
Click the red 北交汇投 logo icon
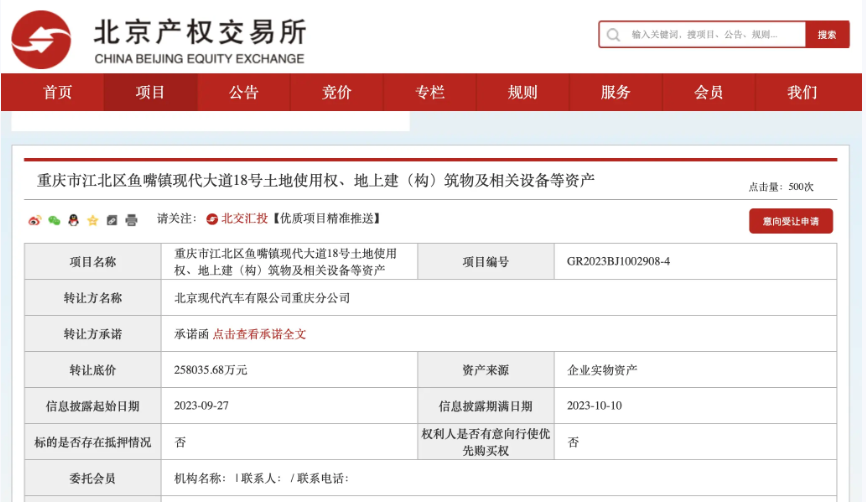212,219
